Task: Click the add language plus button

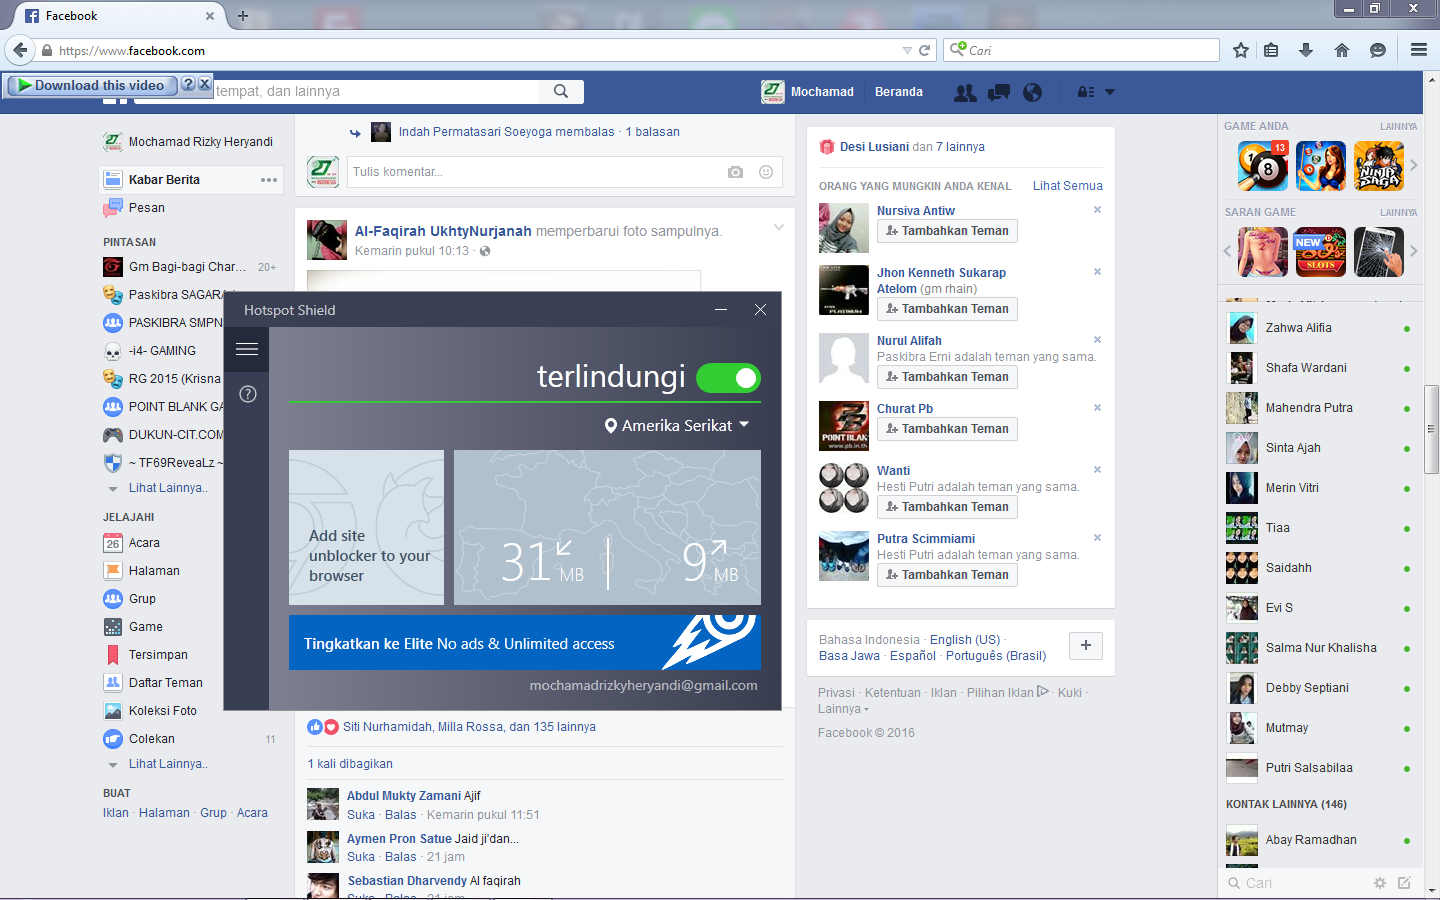Action: [1086, 646]
